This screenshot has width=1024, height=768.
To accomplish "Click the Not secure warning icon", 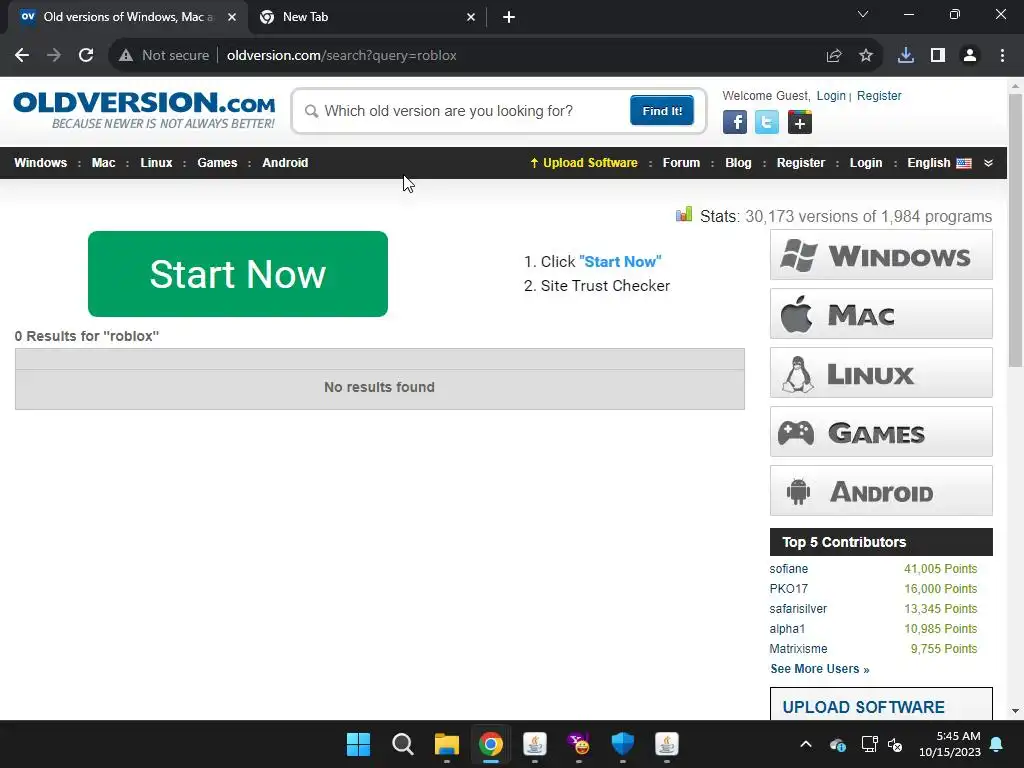I will click(126, 56).
